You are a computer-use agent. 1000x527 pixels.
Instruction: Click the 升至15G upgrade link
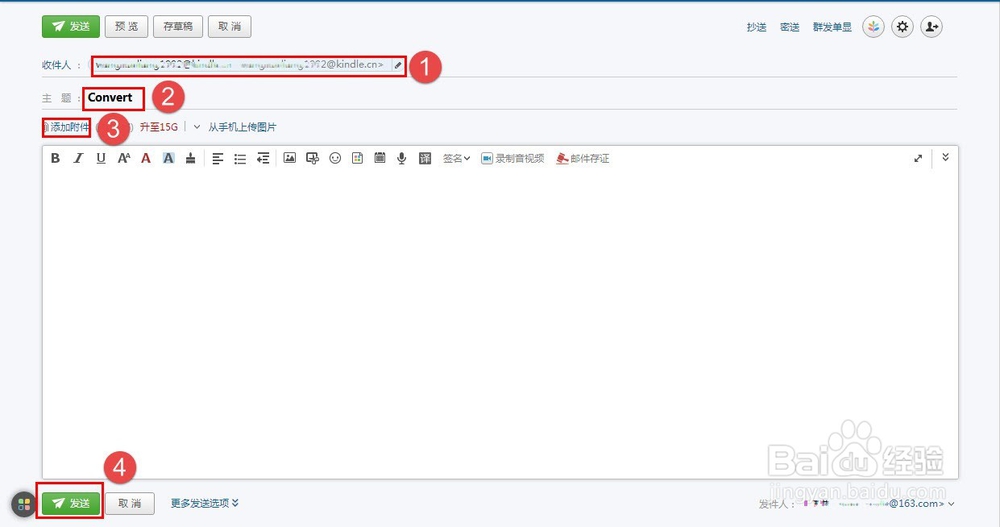point(159,127)
